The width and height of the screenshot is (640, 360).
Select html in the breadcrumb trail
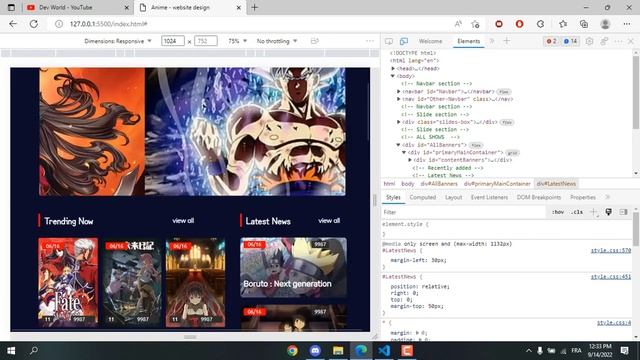tap(389, 184)
